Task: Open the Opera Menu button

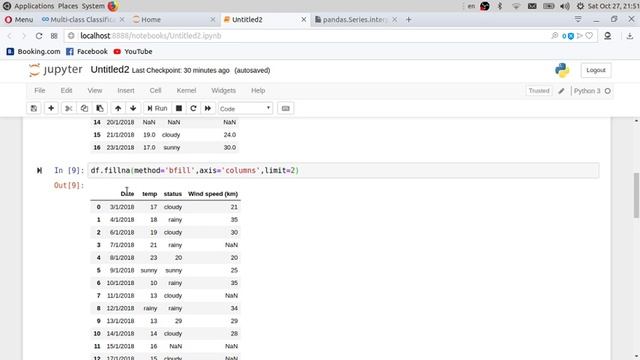Action: click(19, 20)
